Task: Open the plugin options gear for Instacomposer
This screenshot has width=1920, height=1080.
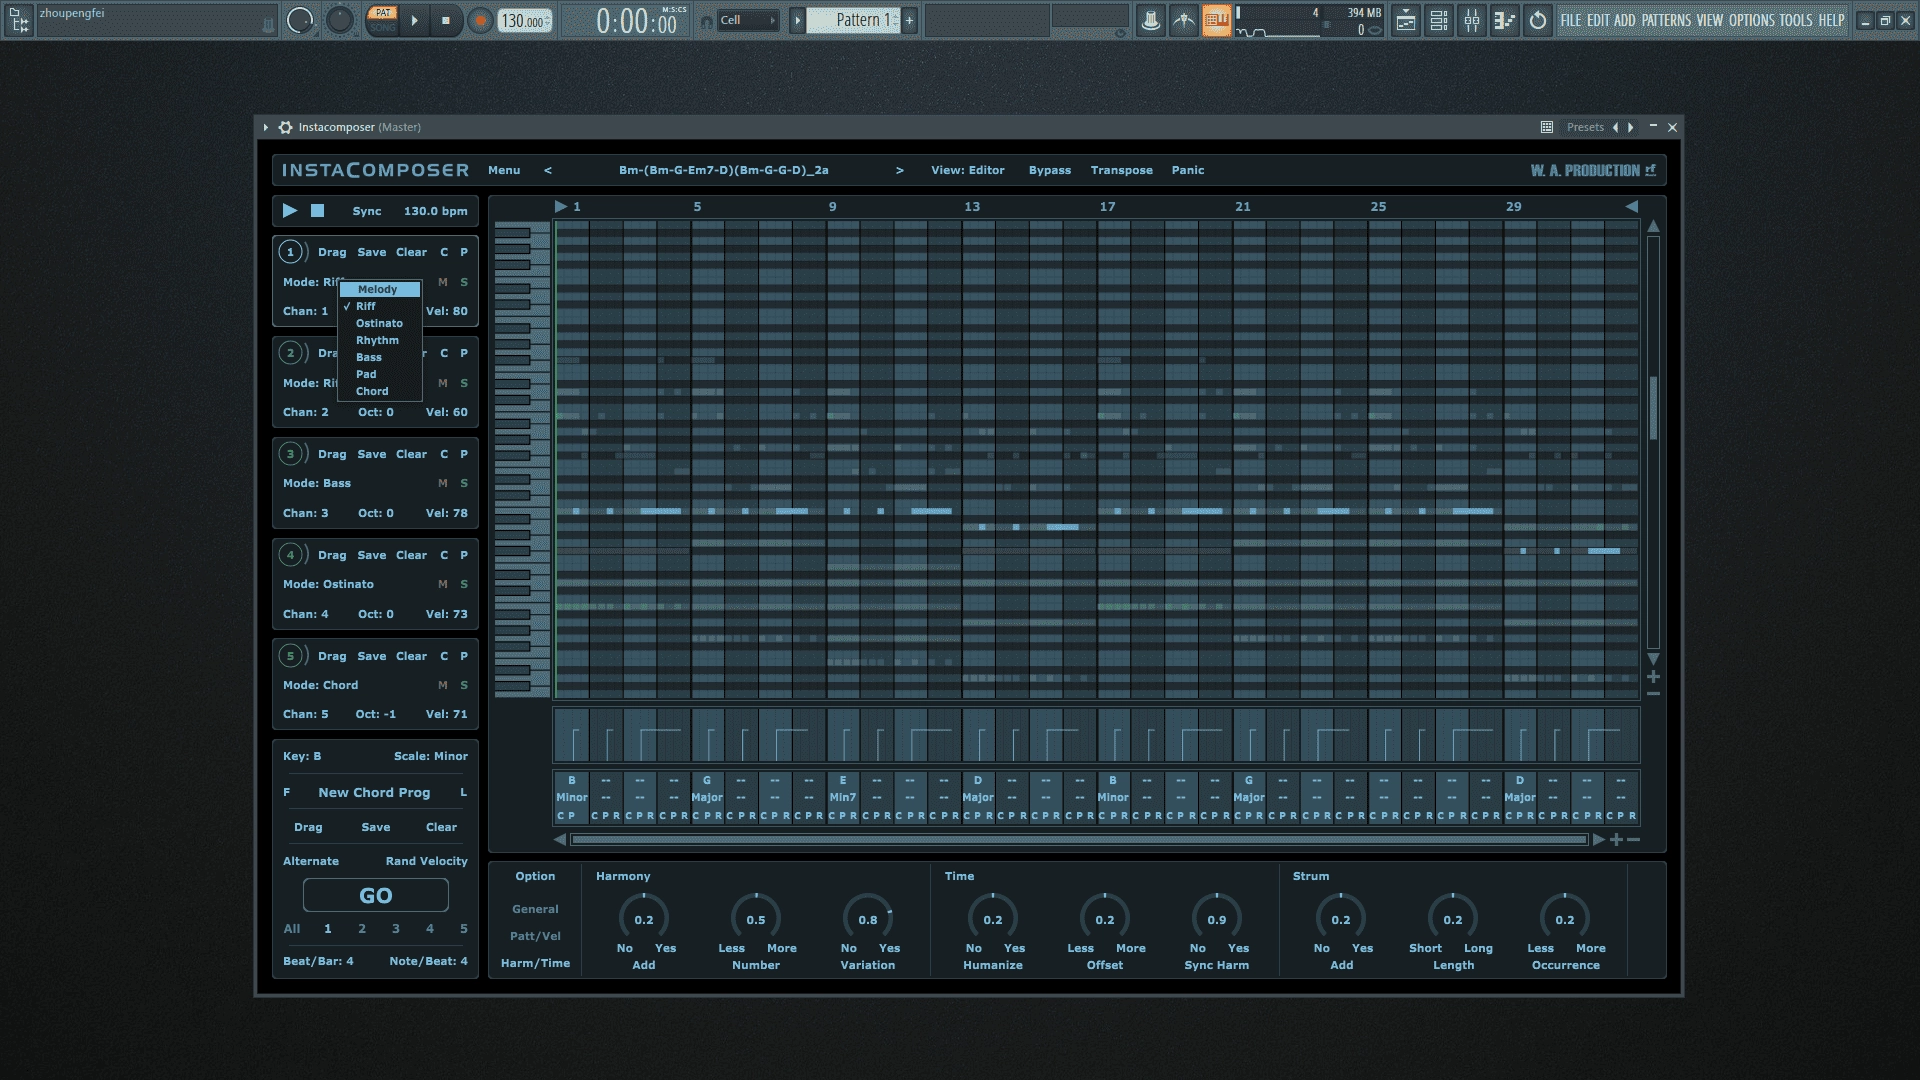Action: point(285,127)
